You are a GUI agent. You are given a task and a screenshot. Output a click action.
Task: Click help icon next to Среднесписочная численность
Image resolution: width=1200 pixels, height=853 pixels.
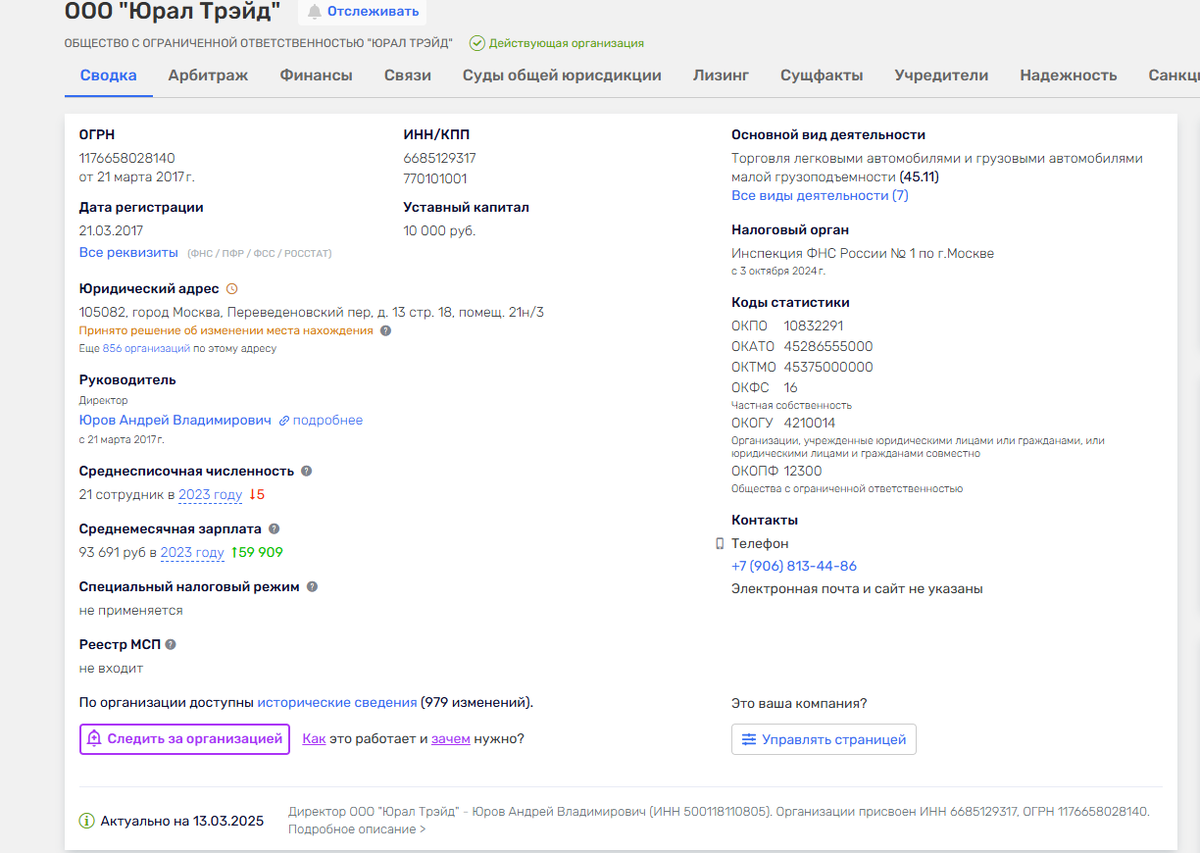pos(306,471)
